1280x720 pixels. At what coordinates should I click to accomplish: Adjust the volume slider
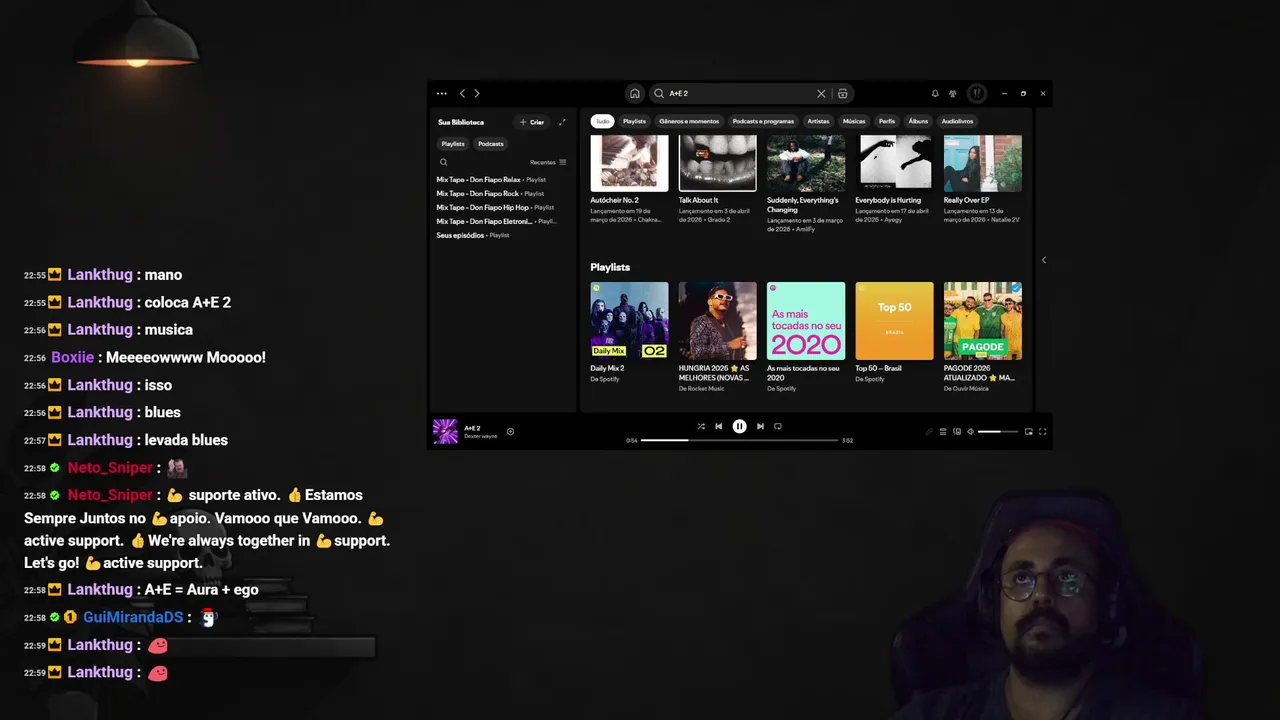click(x=998, y=432)
